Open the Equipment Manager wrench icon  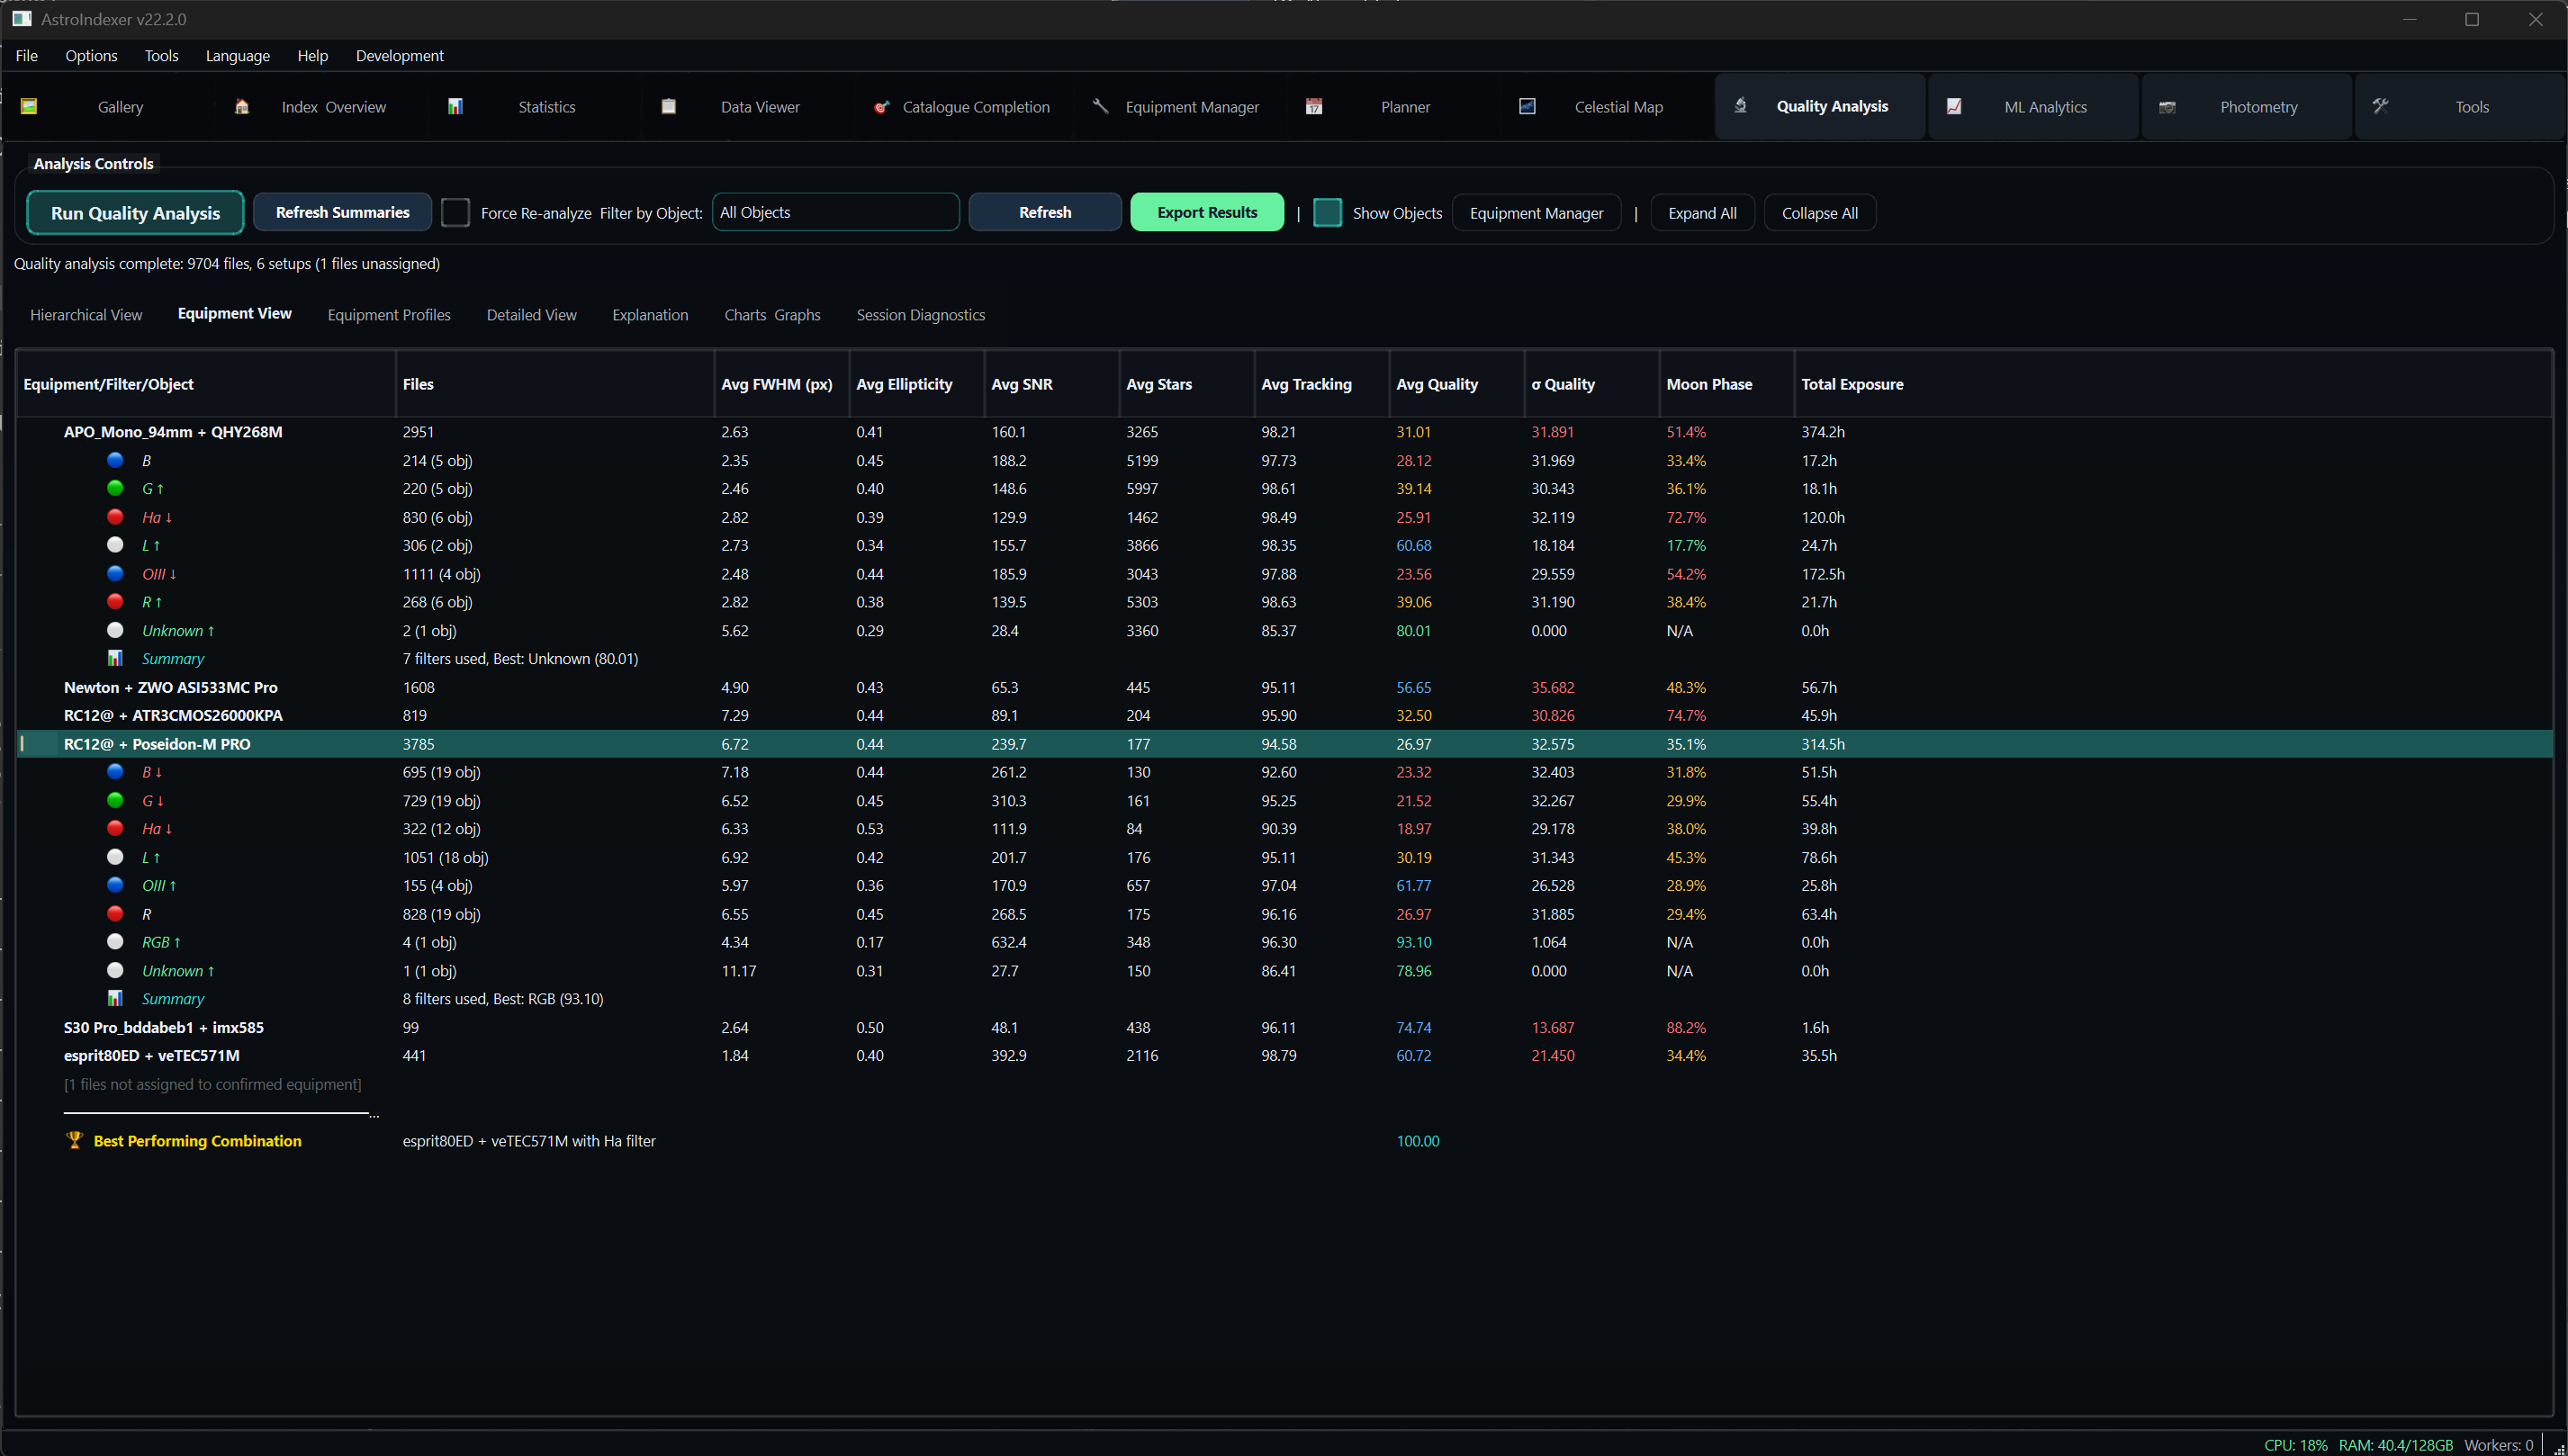click(x=1100, y=106)
